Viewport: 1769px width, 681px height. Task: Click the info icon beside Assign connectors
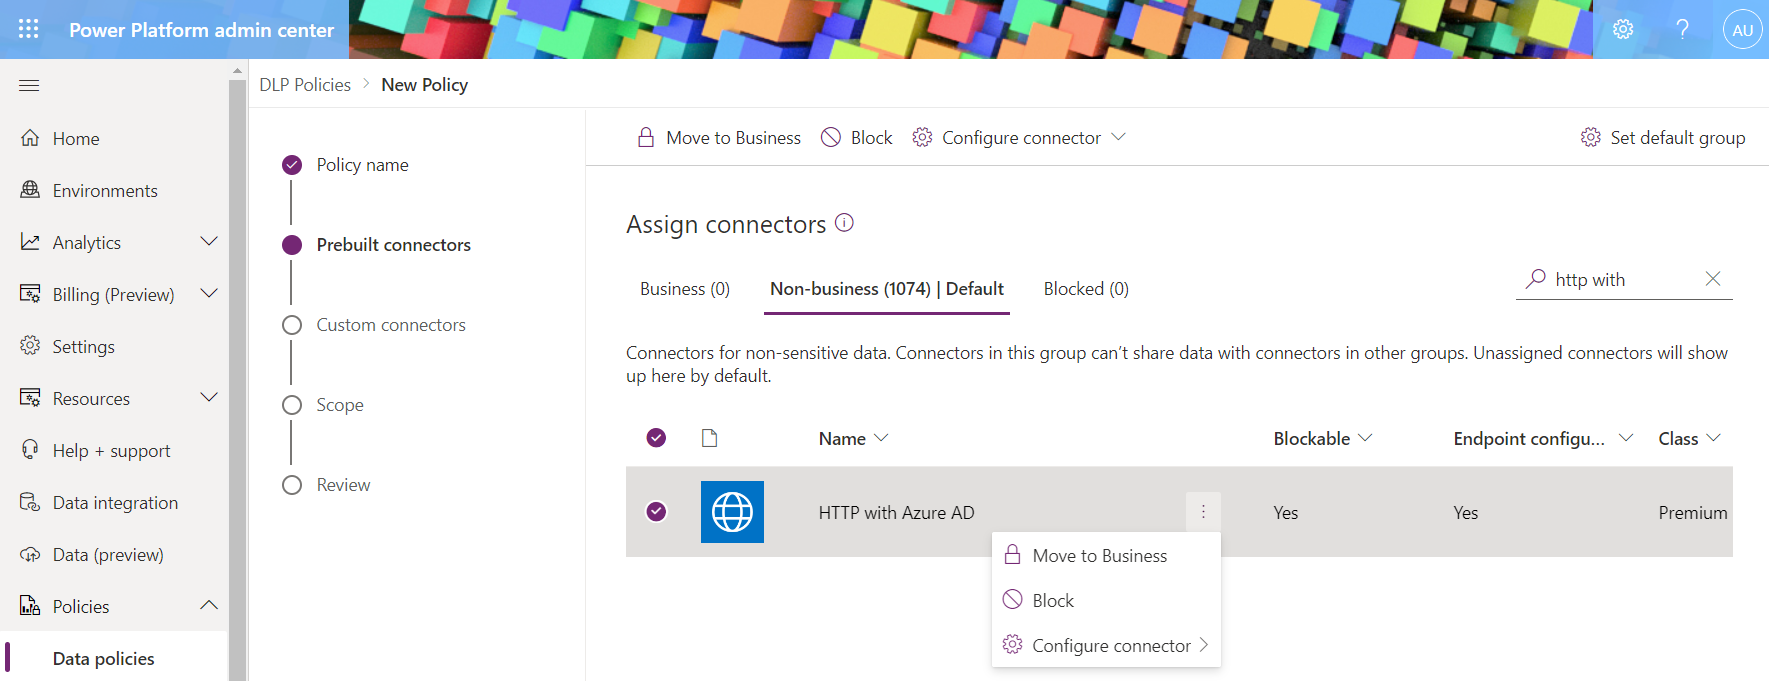(844, 223)
